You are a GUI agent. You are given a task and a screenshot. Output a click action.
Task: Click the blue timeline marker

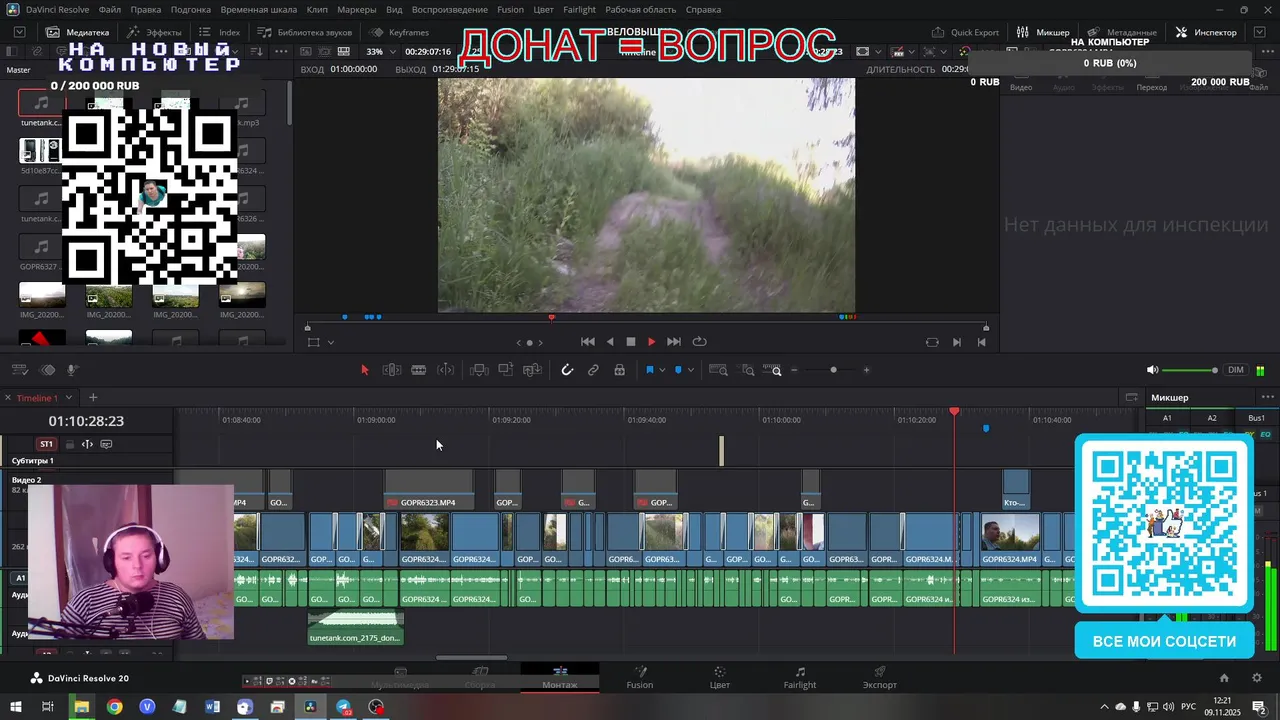[x=986, y=428]
